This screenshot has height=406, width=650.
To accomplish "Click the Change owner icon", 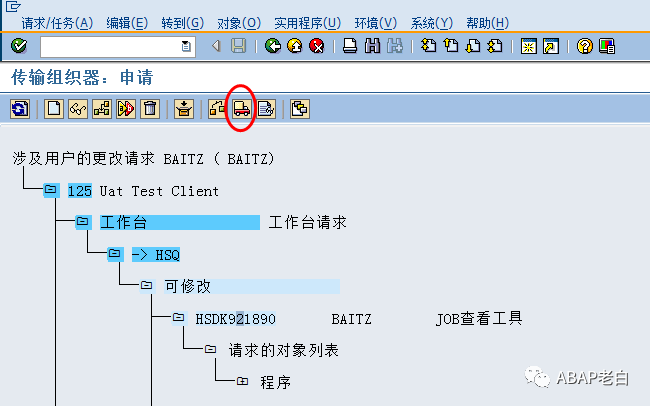I will pyautogui.click(x=217, y=109).
